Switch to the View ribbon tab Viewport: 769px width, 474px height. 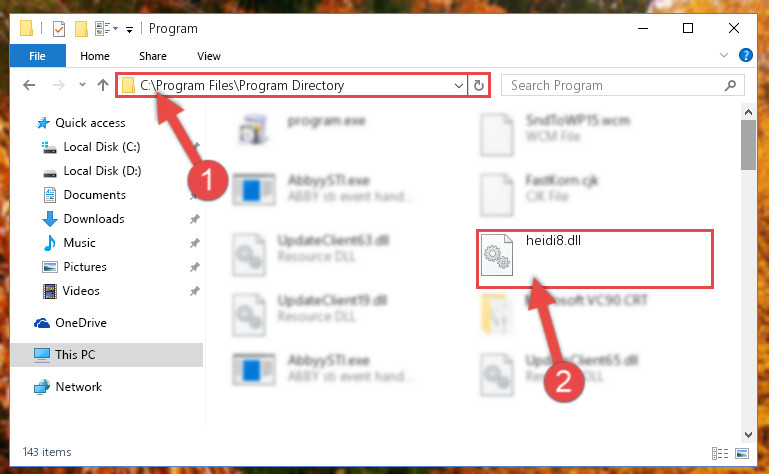[x=209, y=56]
